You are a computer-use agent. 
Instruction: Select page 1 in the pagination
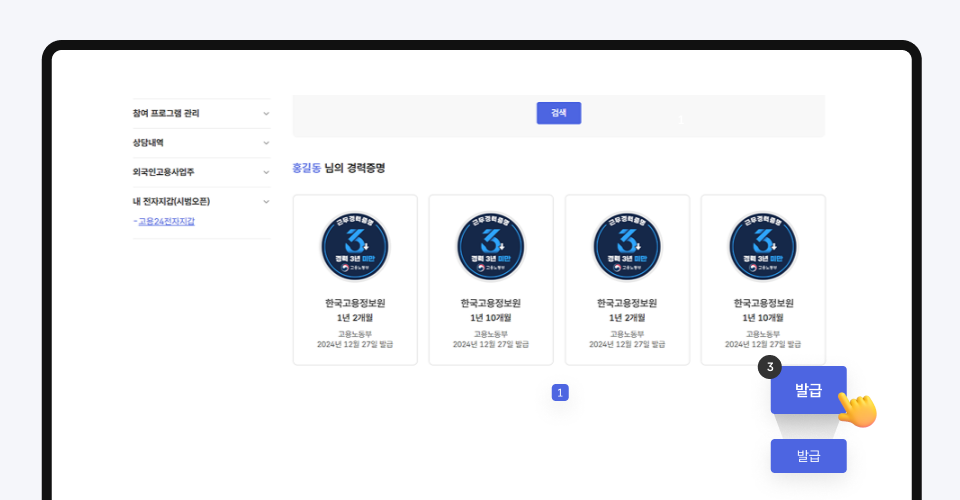(560, 393)
